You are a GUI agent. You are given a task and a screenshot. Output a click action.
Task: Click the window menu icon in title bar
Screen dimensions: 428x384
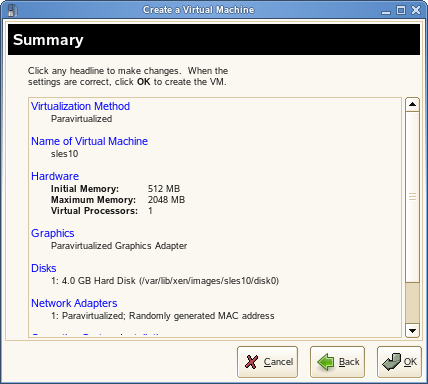[x=12, y=10]
